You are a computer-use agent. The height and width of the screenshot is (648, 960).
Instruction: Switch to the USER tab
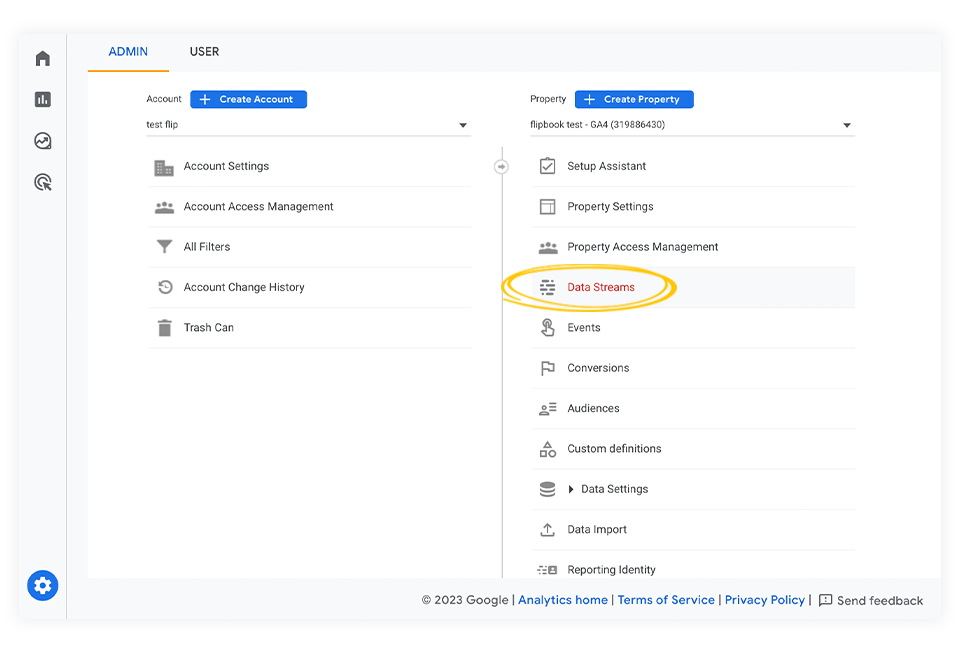coord(204,51)
